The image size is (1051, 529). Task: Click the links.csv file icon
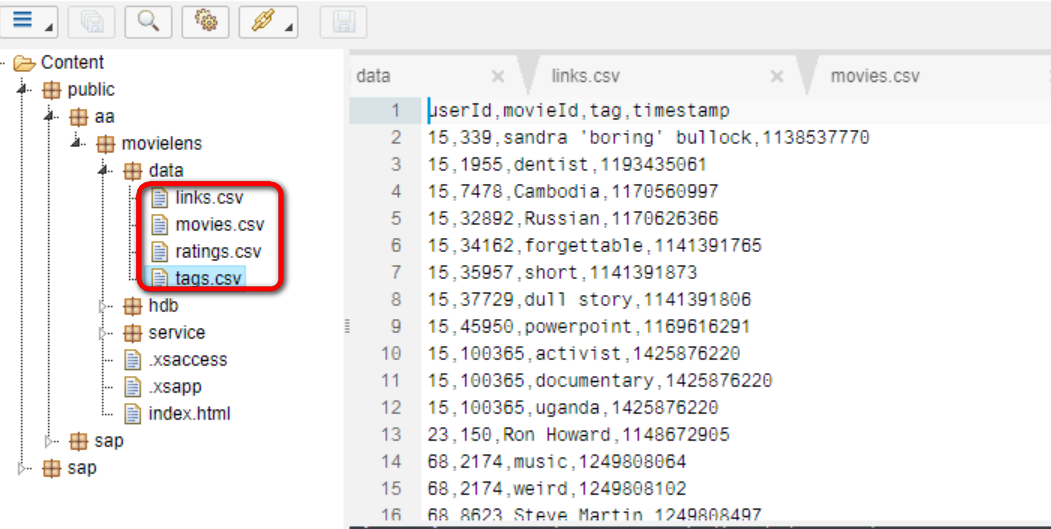159,198
